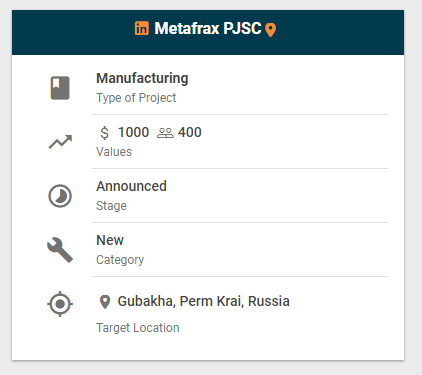Click the people group icon beside 400
Screen dimensions: 422x375
click(165, 133)
